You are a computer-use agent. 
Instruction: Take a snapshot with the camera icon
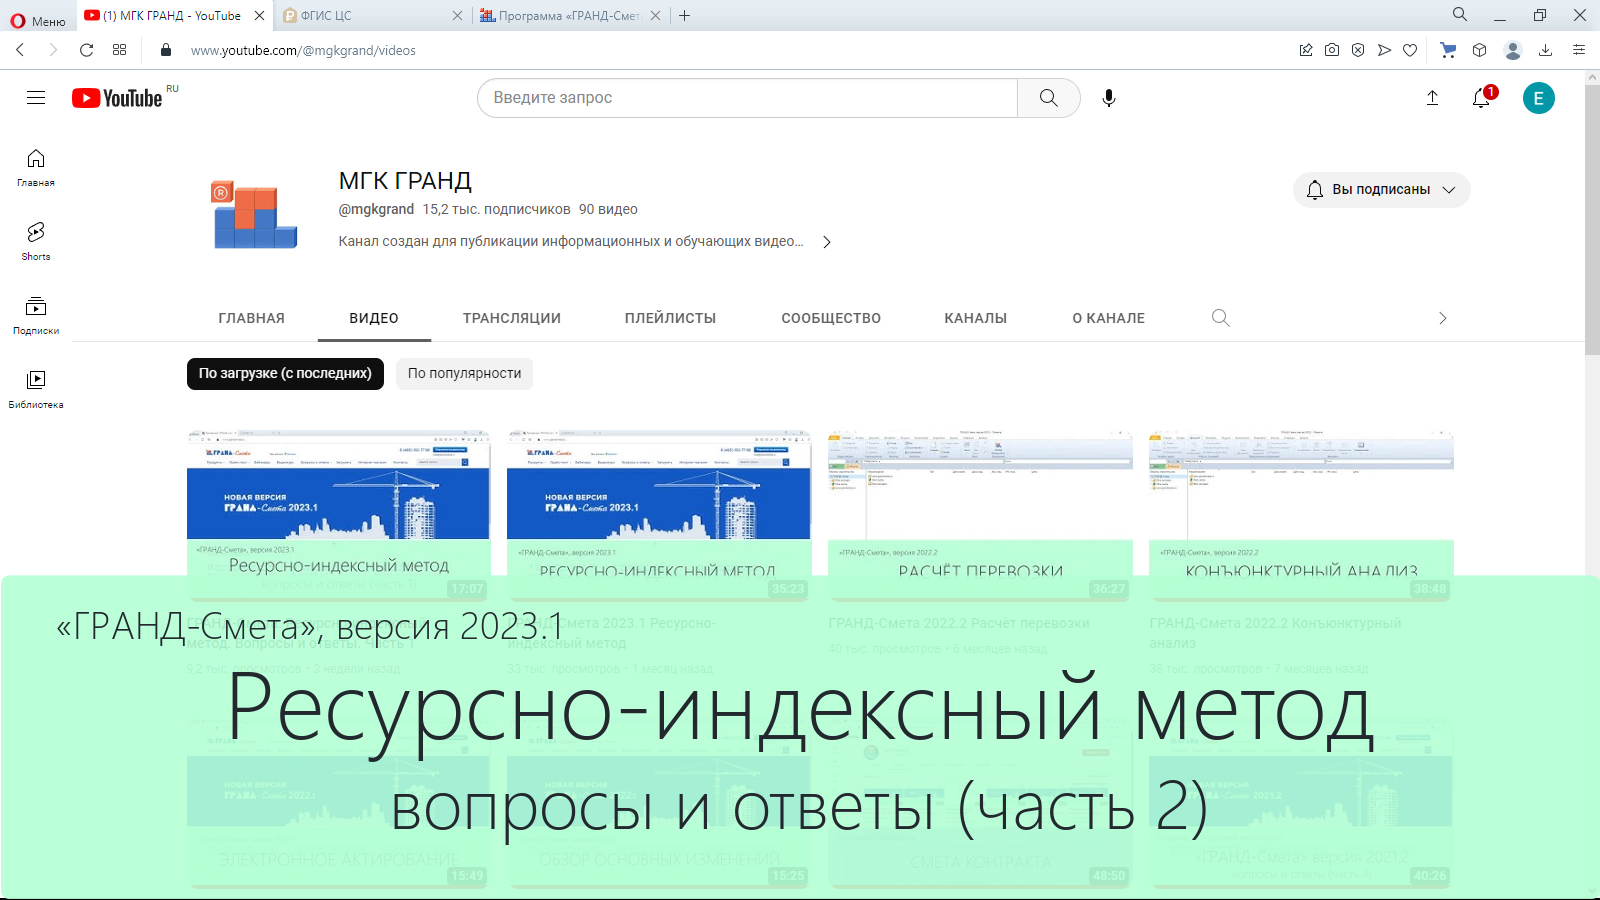pyautogui.click(x=1332, y=50)
